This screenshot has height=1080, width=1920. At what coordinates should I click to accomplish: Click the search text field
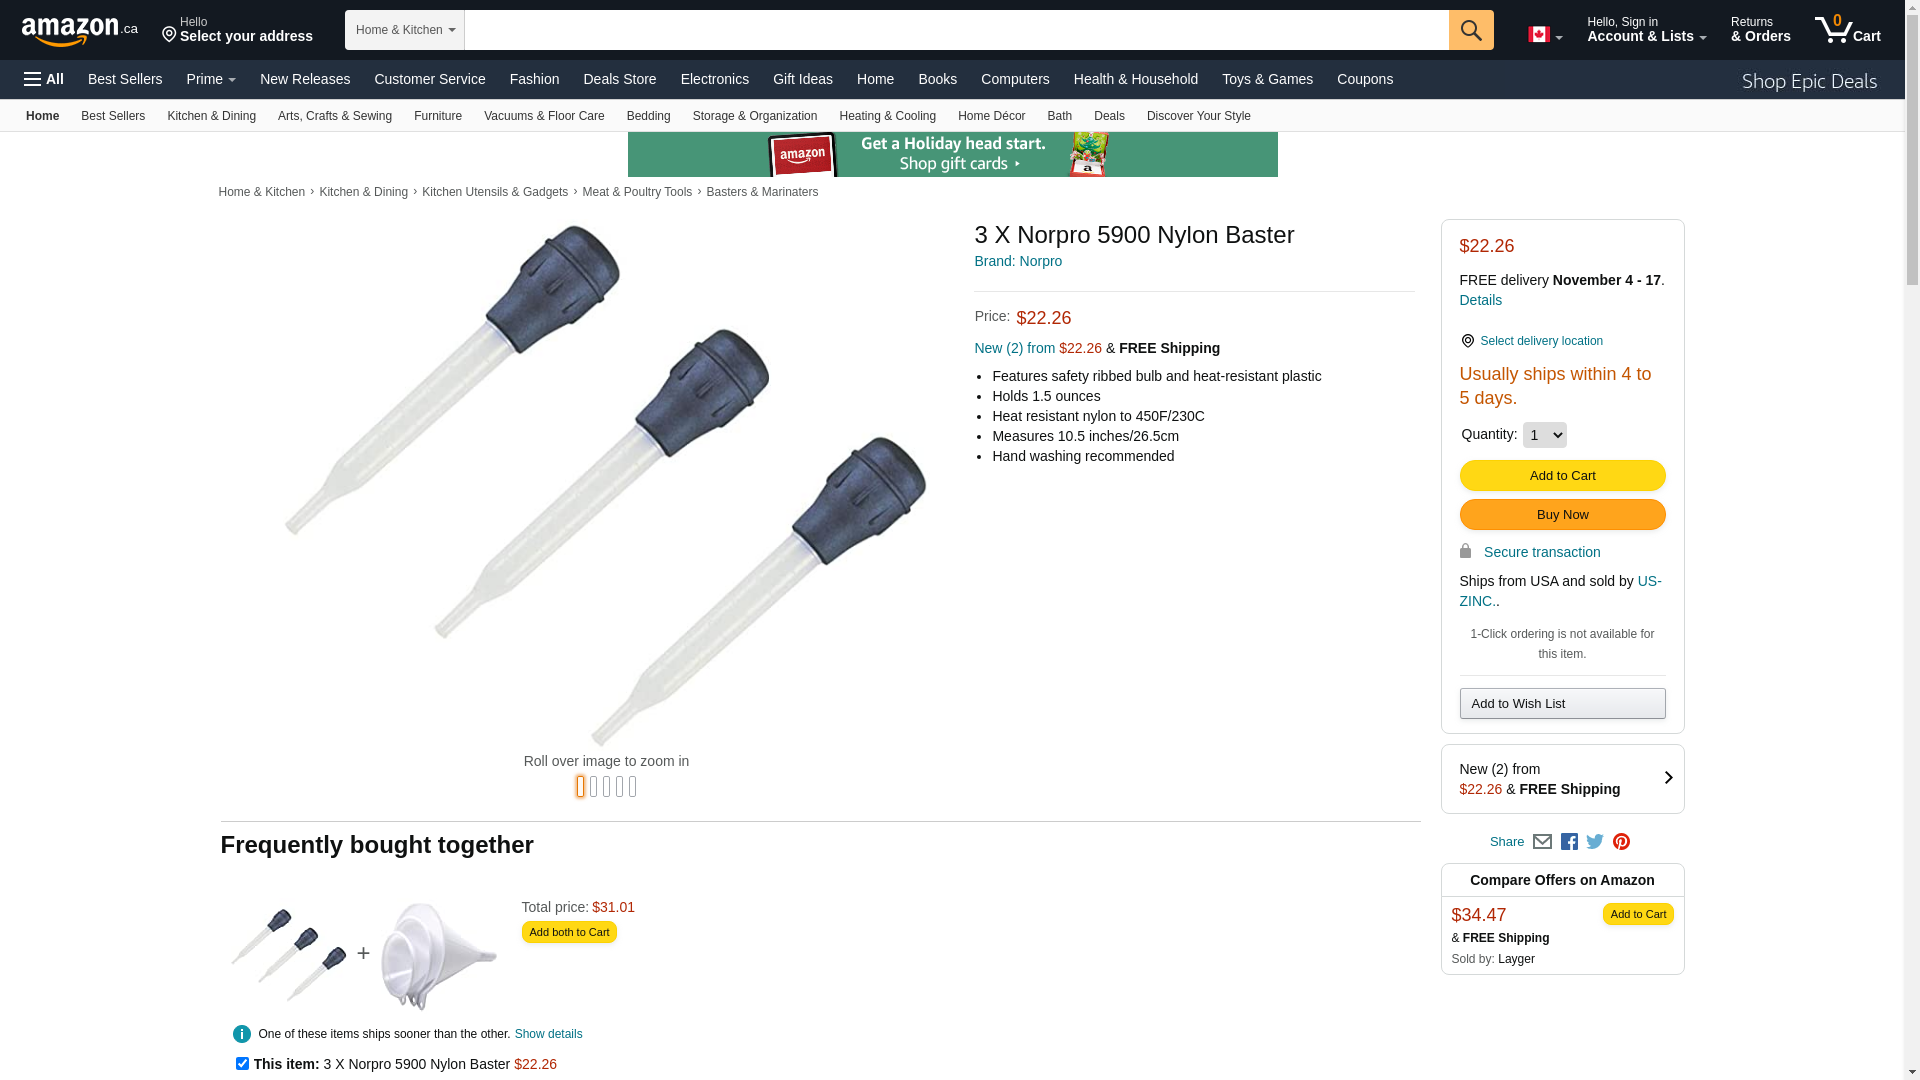point(956,30)
